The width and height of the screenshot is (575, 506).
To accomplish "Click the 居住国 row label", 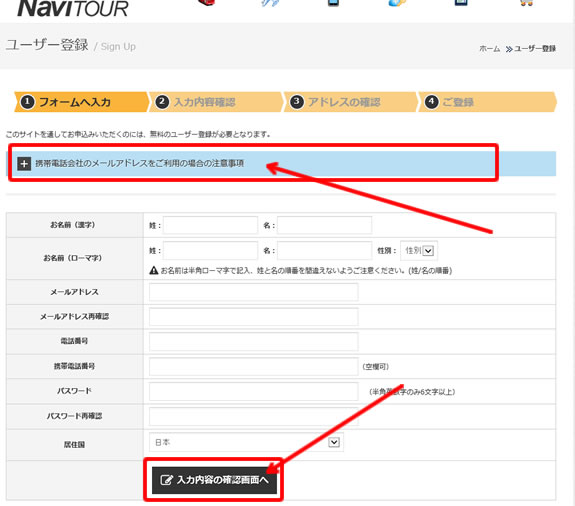I will click(x=74, y=445).
